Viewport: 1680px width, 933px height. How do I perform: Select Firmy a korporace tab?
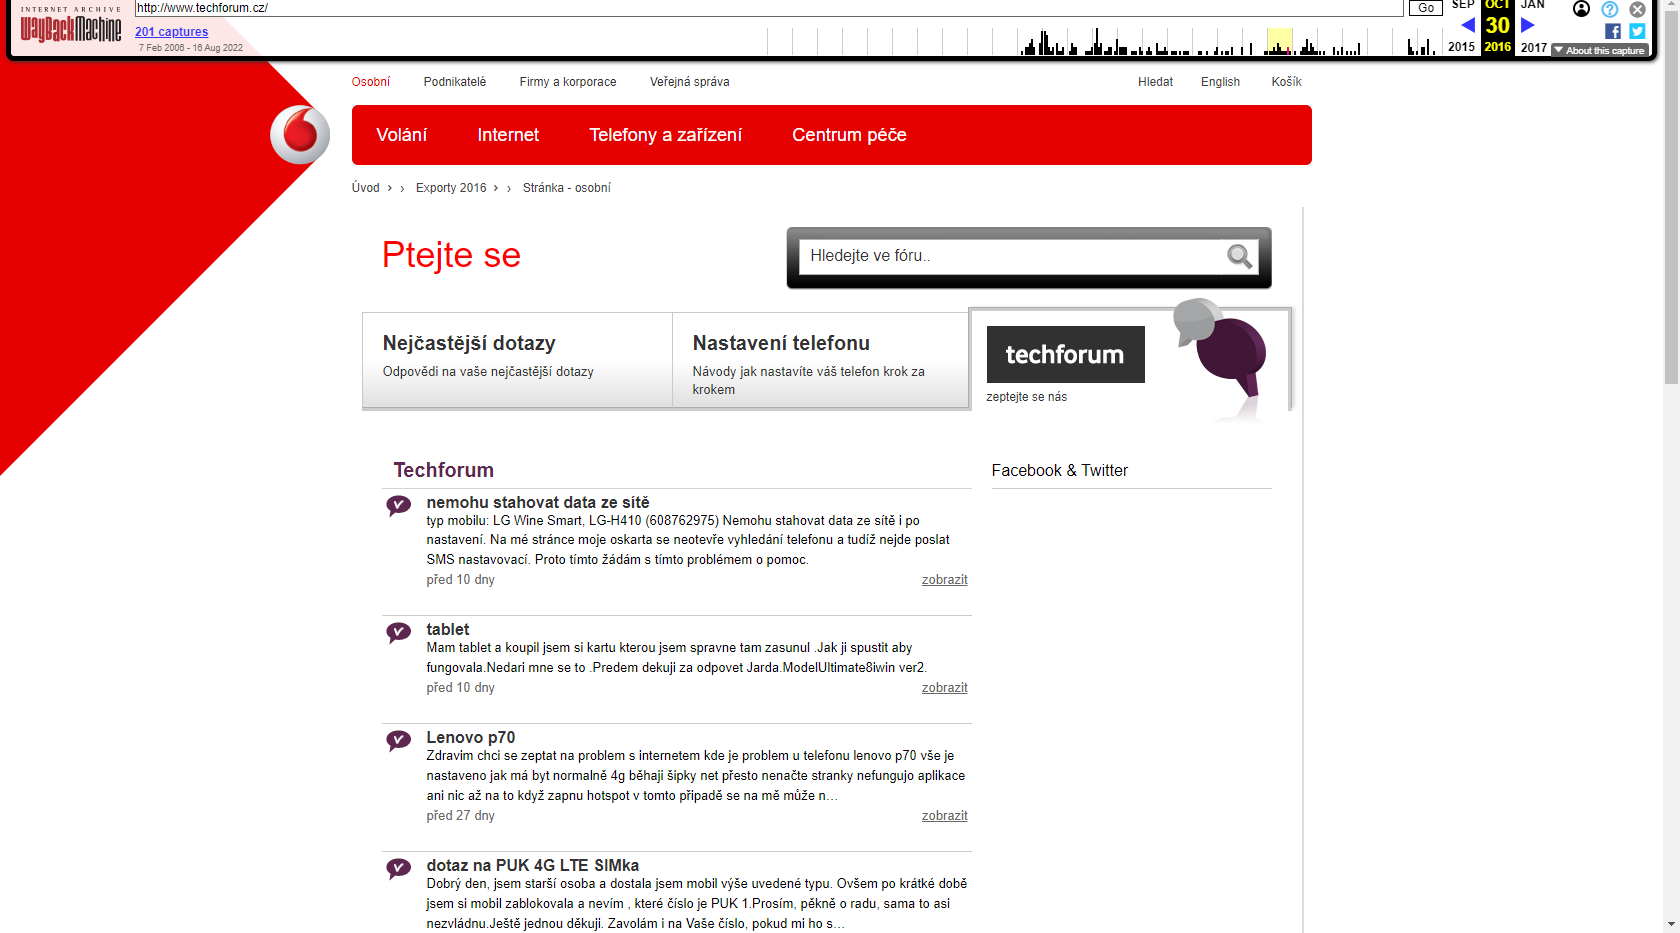pyautogui.click(x=568, y=82)
